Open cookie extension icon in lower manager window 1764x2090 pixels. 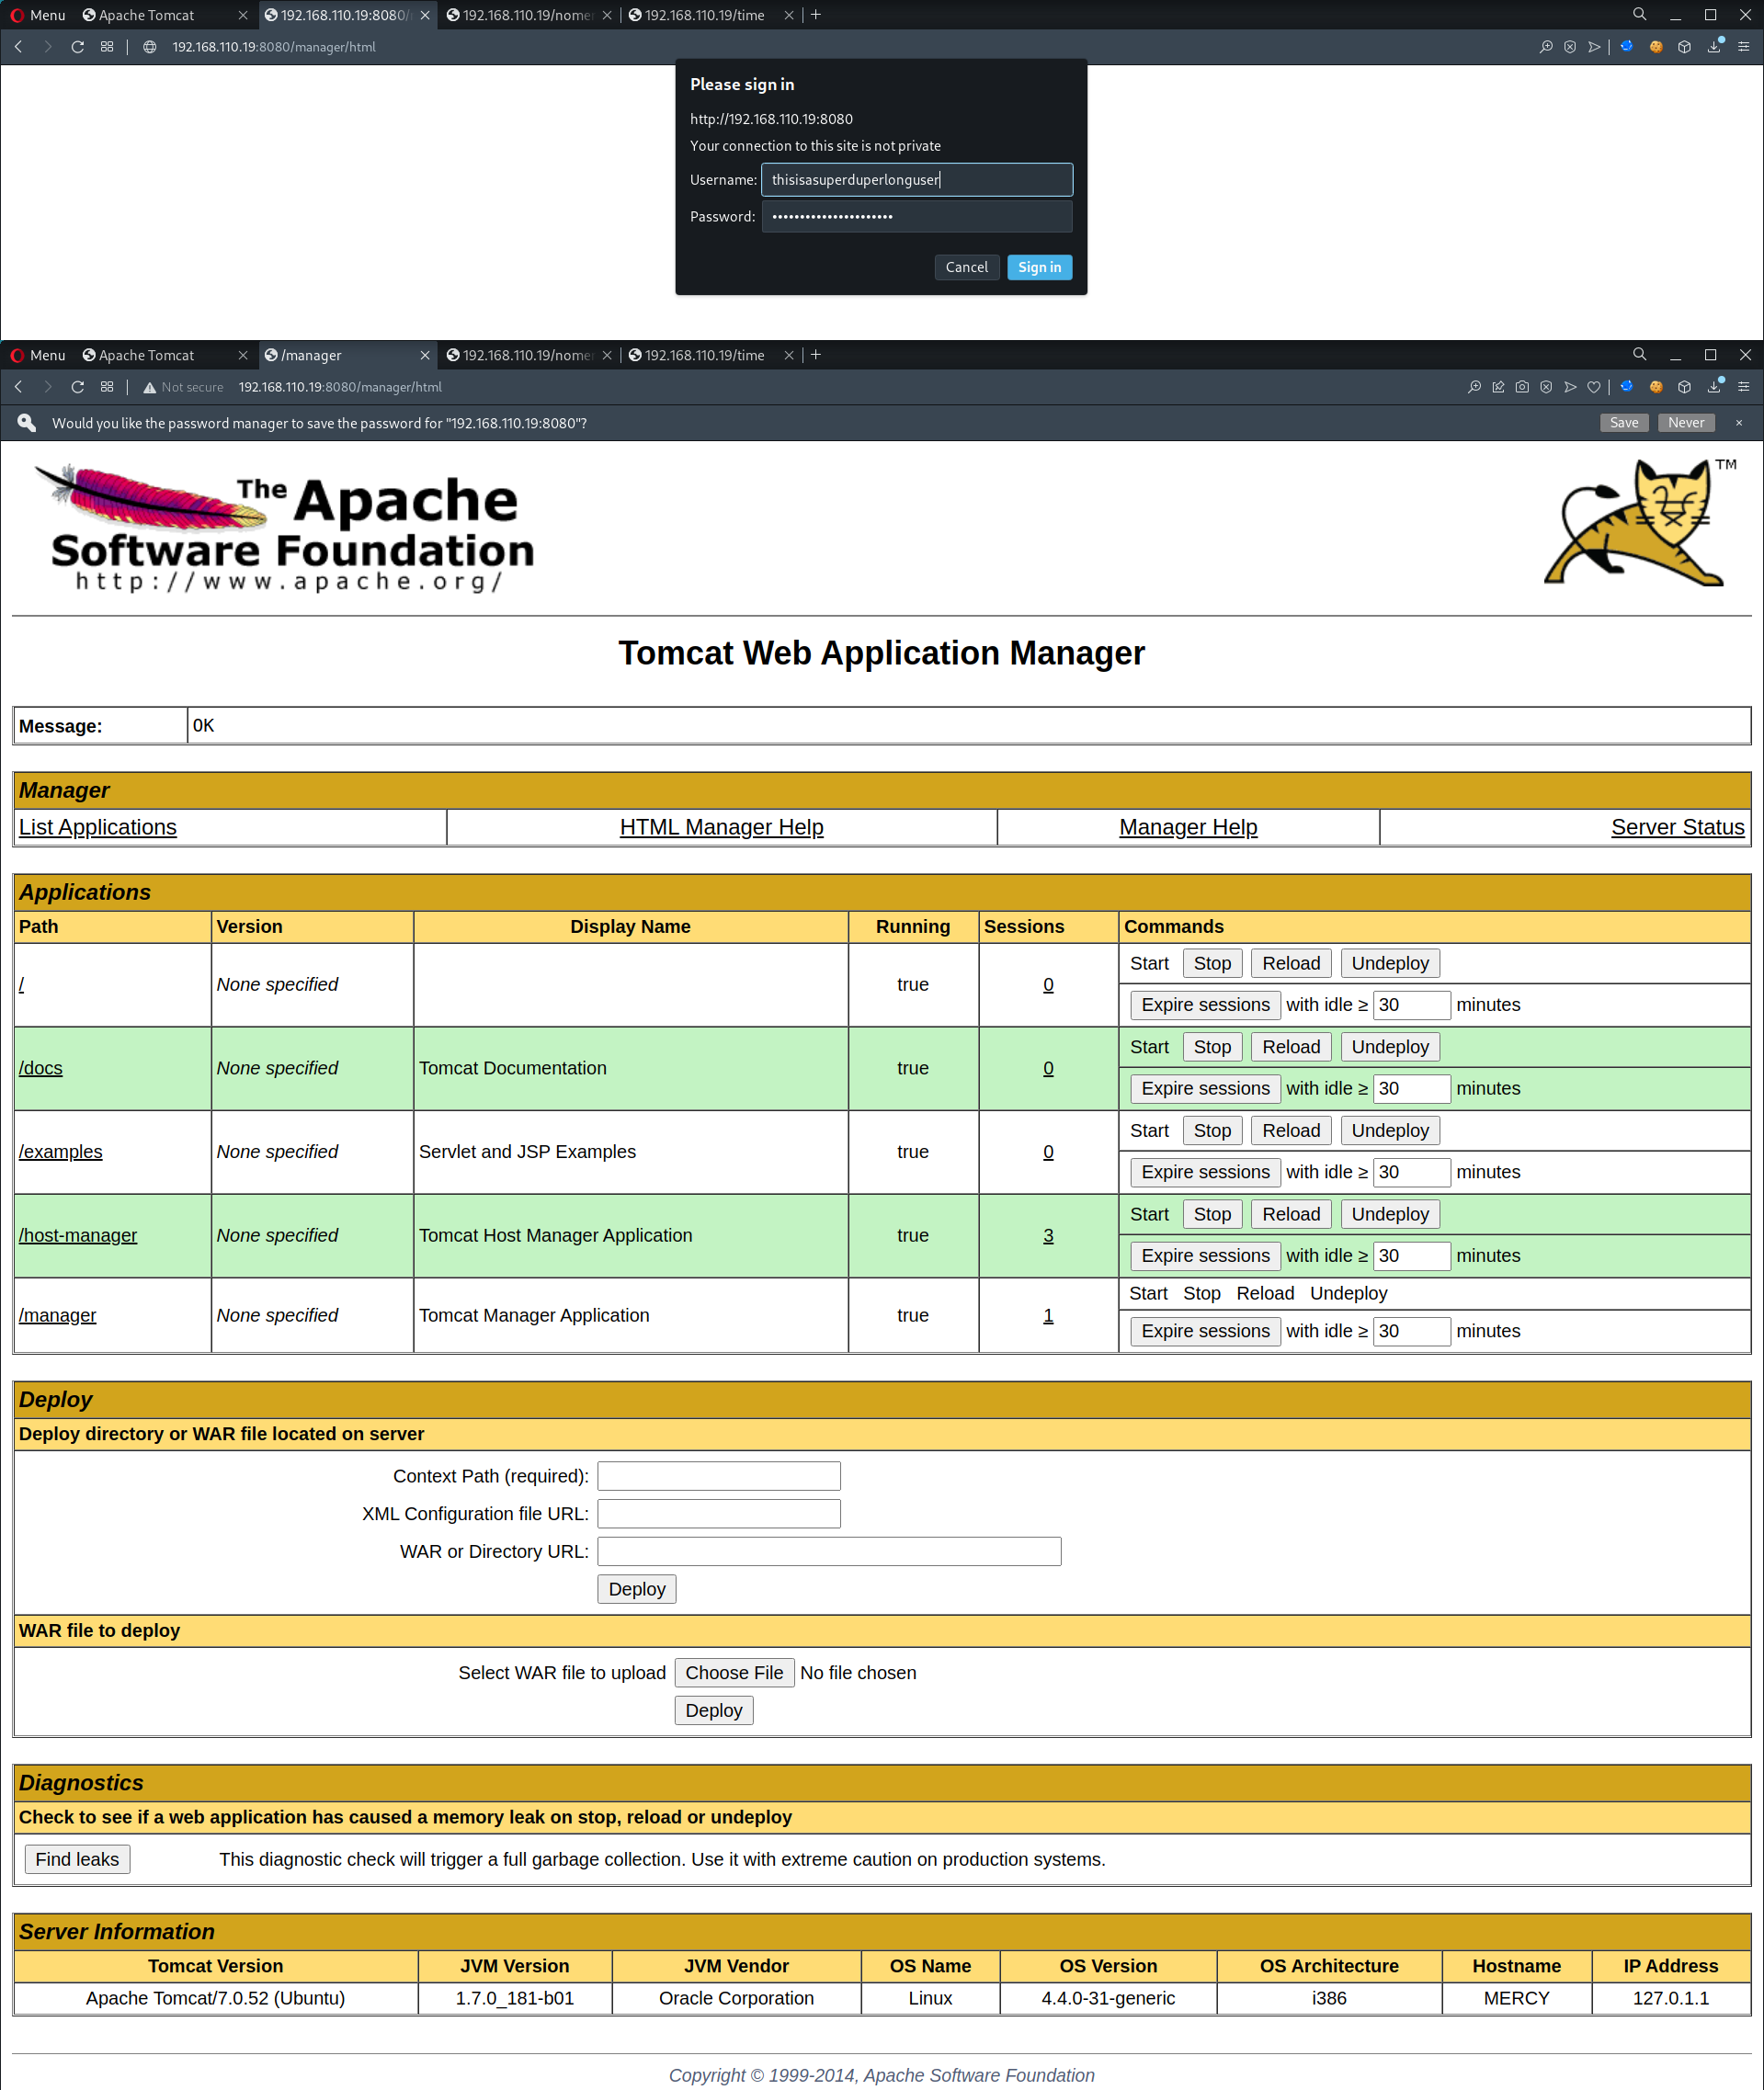[1656, 387]
